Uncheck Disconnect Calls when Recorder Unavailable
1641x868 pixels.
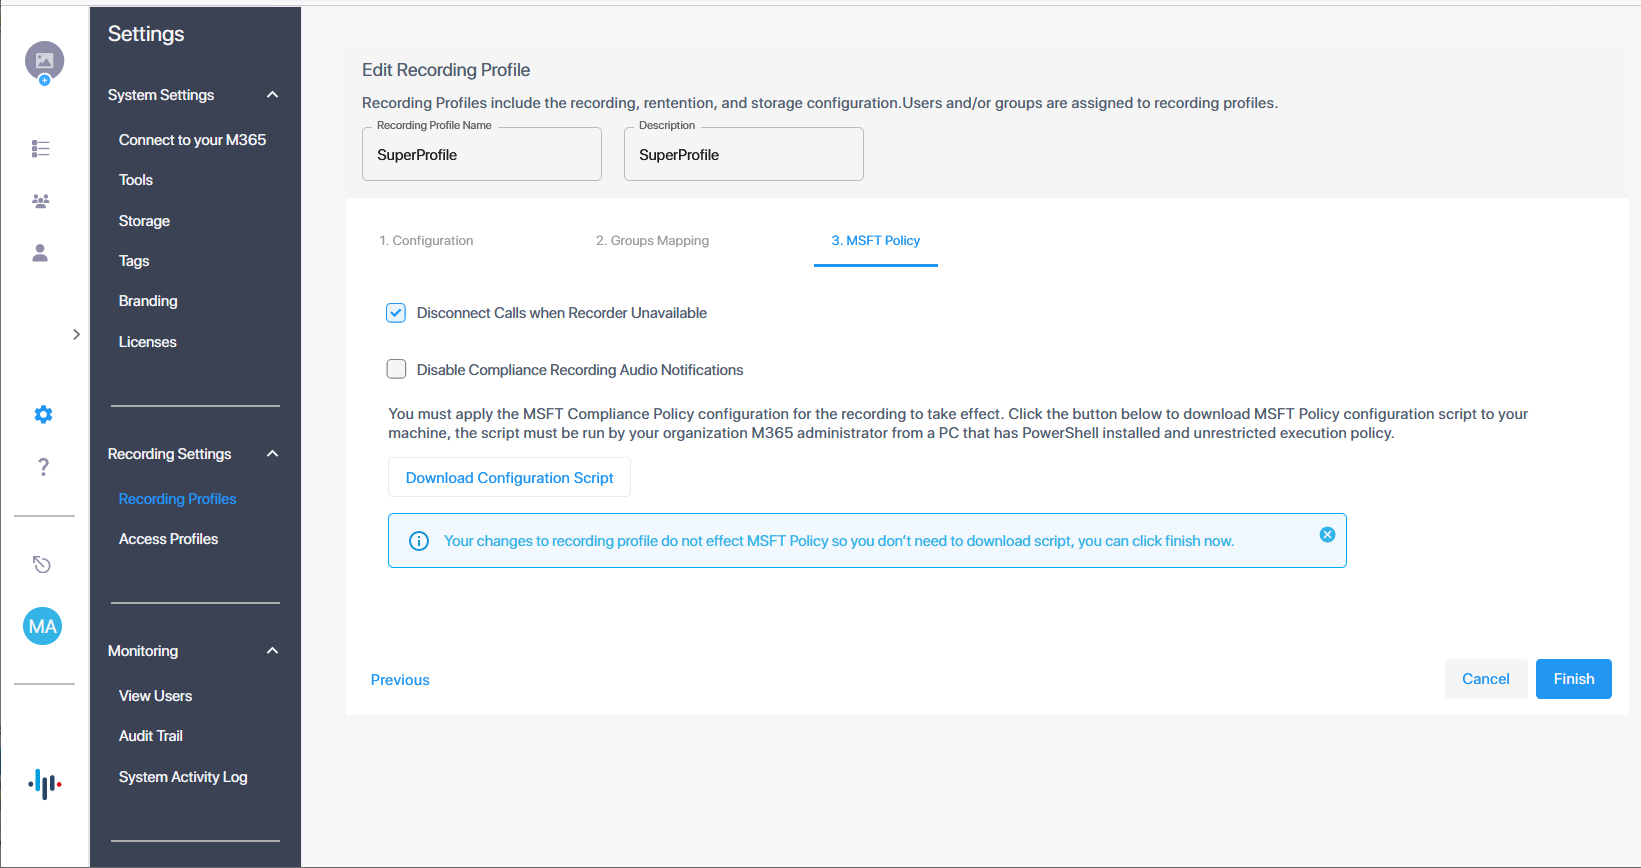396,313
